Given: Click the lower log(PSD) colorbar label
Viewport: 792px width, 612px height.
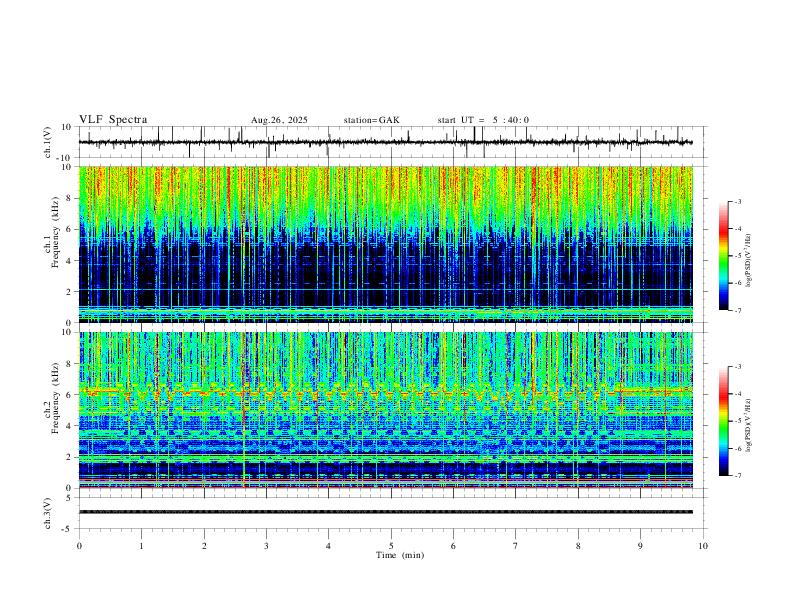Looking at the screenshot, I should [x=749, y=426].
